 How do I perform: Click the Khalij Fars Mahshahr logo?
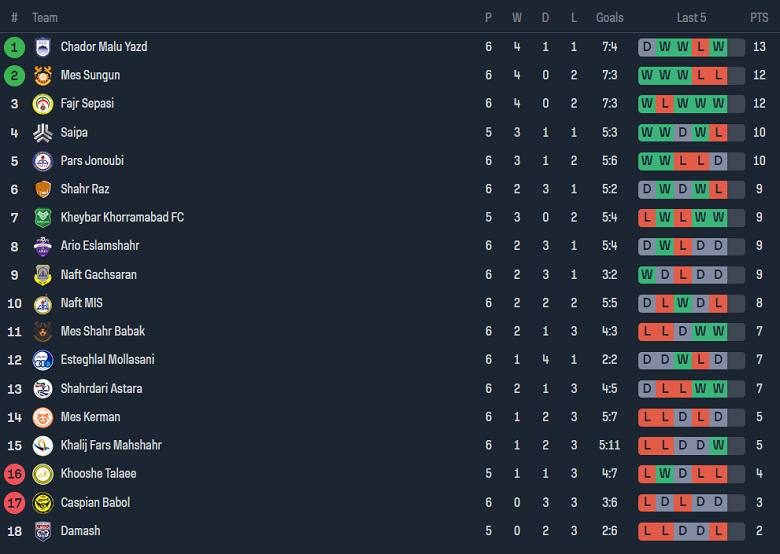[x=42, y=446]
